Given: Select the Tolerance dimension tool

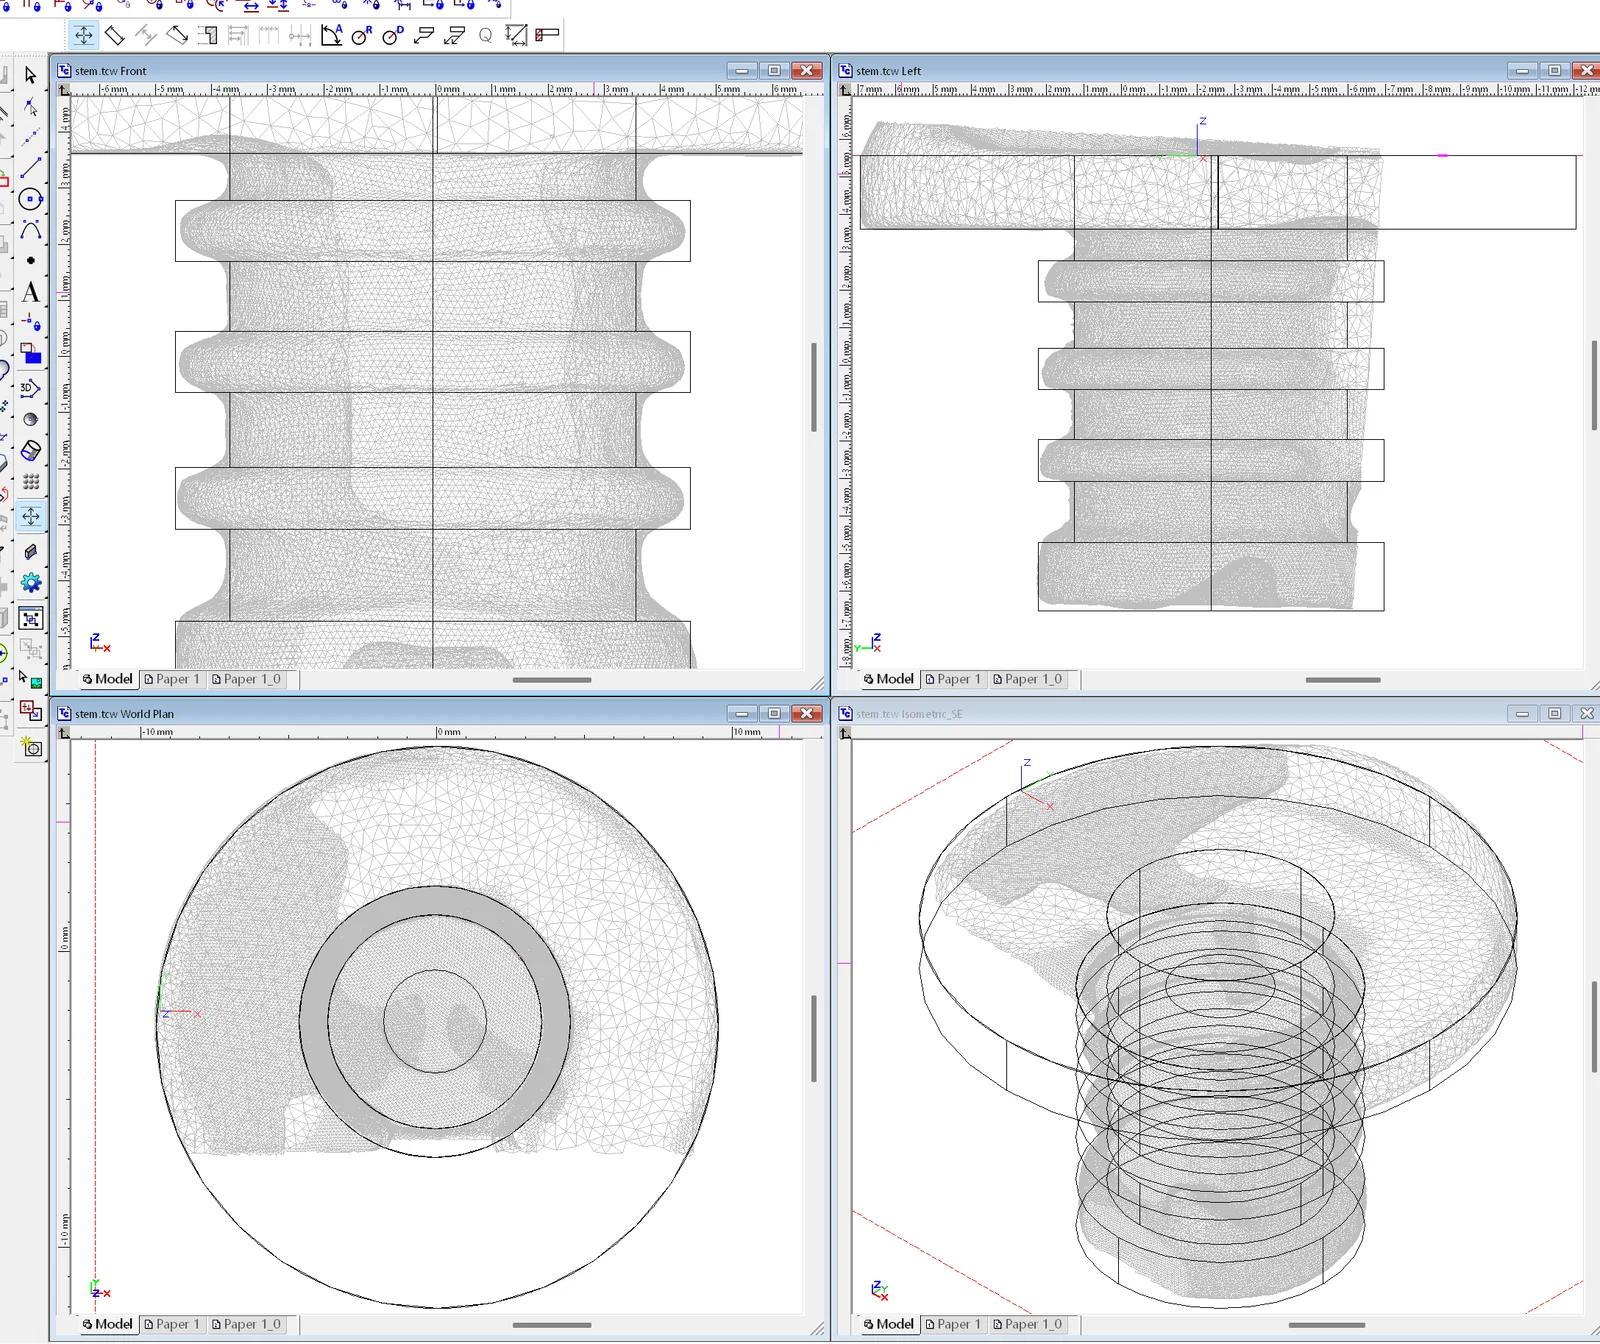Looking at the screenshot, I should pos(547,35).
